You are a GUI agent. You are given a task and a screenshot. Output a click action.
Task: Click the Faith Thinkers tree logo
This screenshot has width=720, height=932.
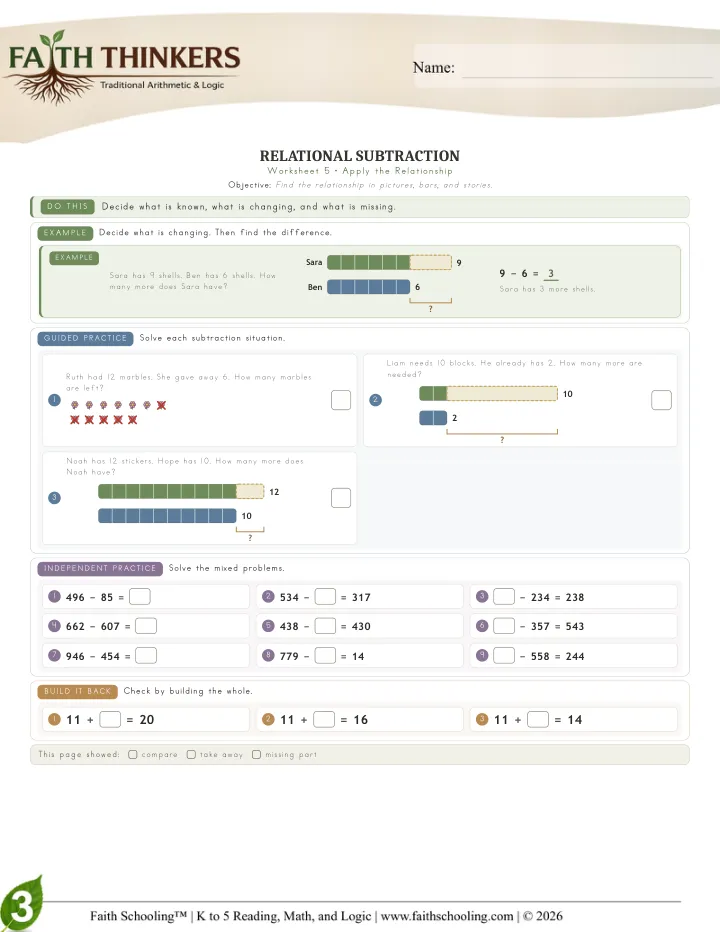point(124,67)
